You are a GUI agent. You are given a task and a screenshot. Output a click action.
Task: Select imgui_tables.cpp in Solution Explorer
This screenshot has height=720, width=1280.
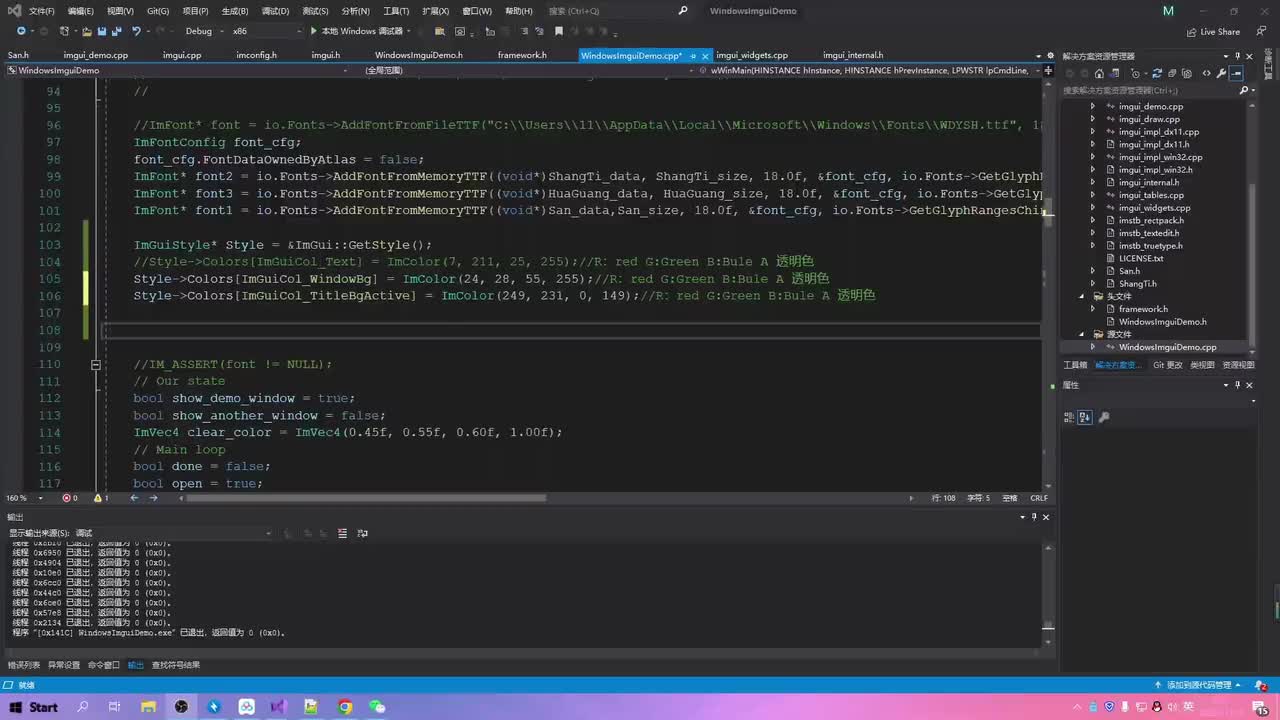tap(1151, 195)
